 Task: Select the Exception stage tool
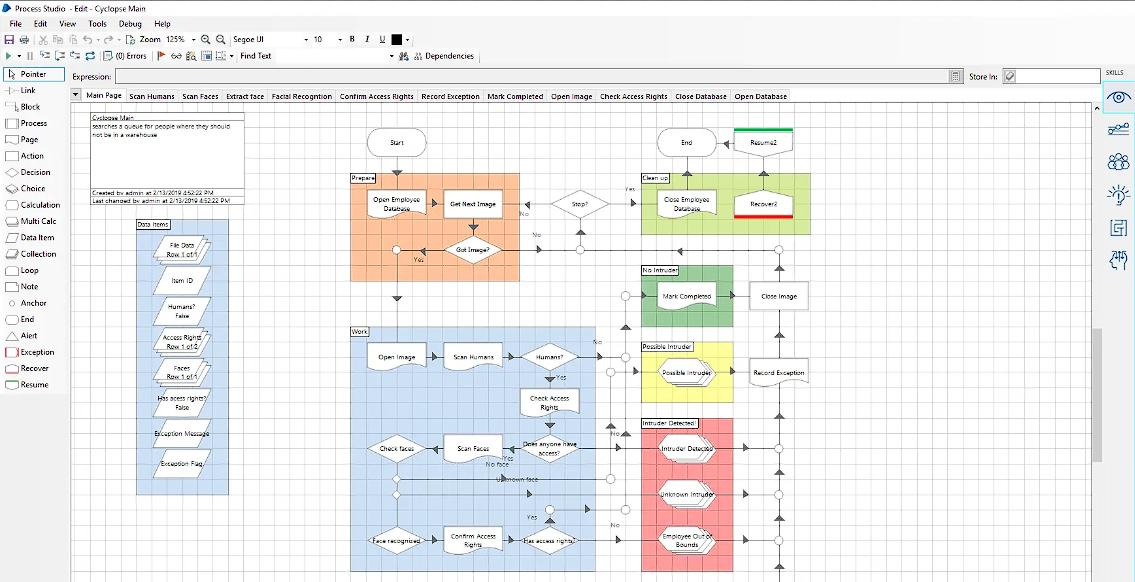pos(37,352)
